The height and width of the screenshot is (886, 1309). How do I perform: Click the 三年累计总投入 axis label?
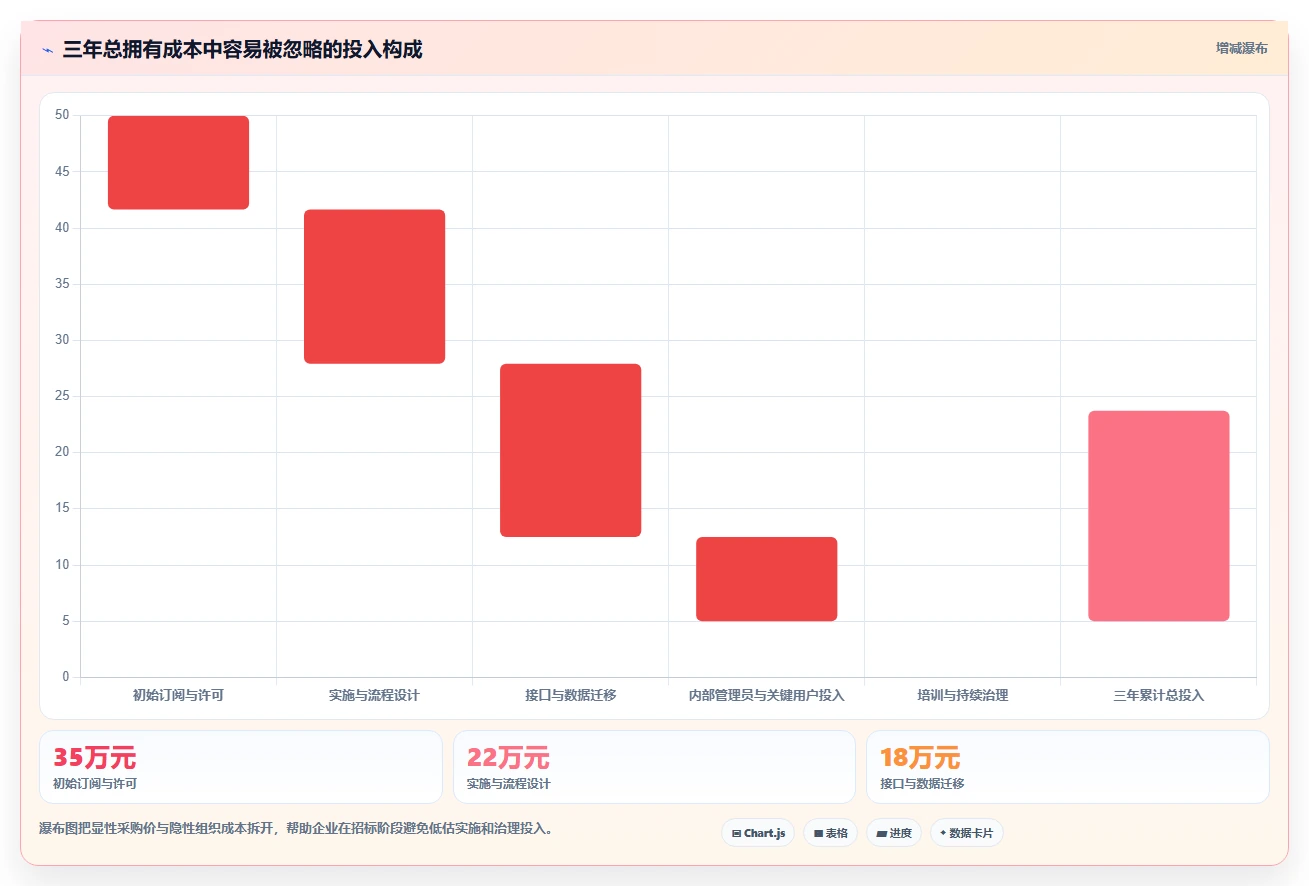[x=1159, y=695]
